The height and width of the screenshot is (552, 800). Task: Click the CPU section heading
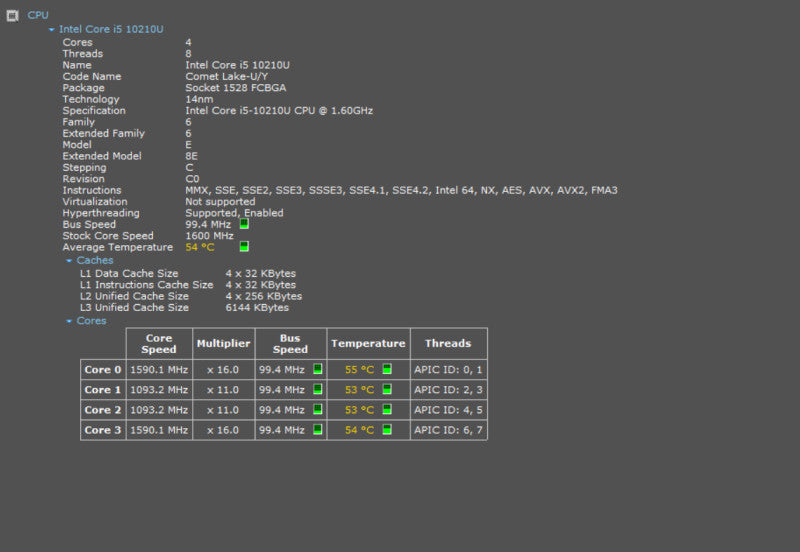coord(38,15)
